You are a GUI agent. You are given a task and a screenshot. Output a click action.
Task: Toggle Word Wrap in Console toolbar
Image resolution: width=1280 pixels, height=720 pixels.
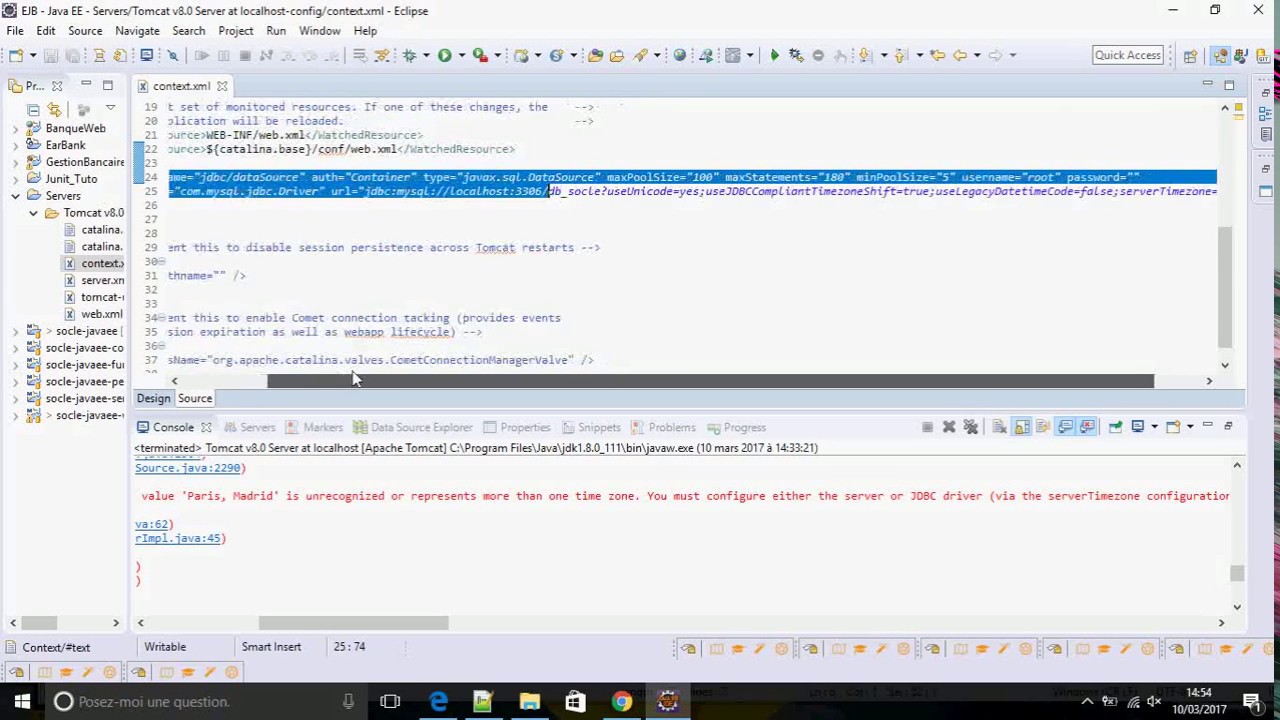[1043, 427]
